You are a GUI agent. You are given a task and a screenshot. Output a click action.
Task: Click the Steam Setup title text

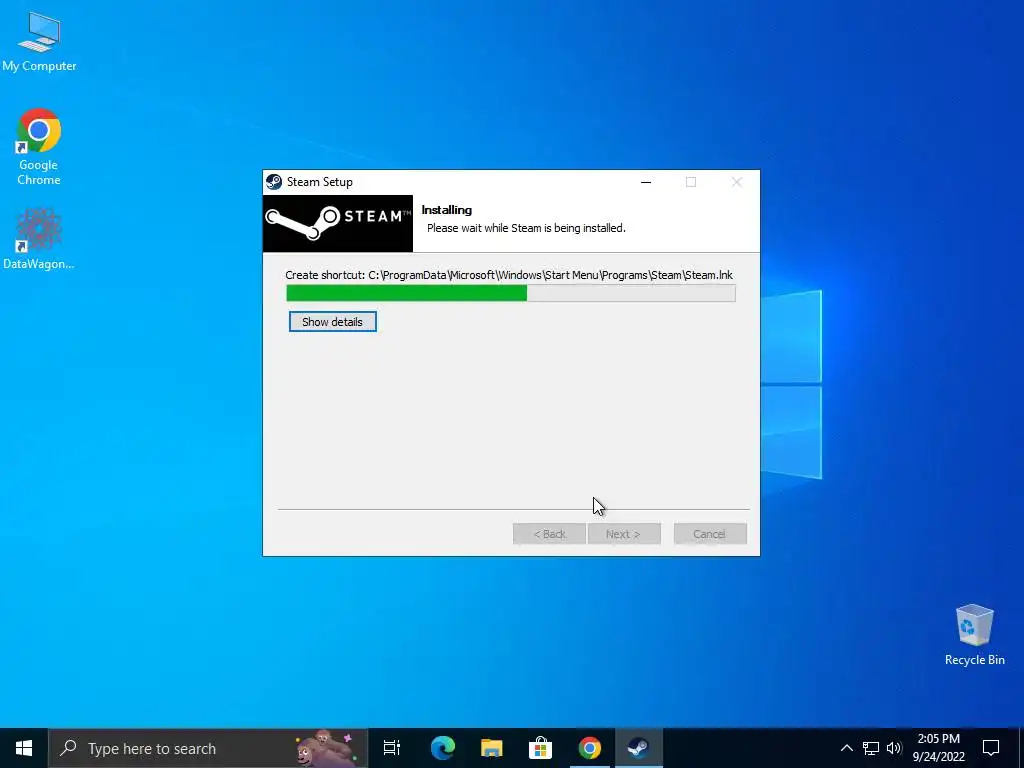pyautogui.click(x=319, y=182)
